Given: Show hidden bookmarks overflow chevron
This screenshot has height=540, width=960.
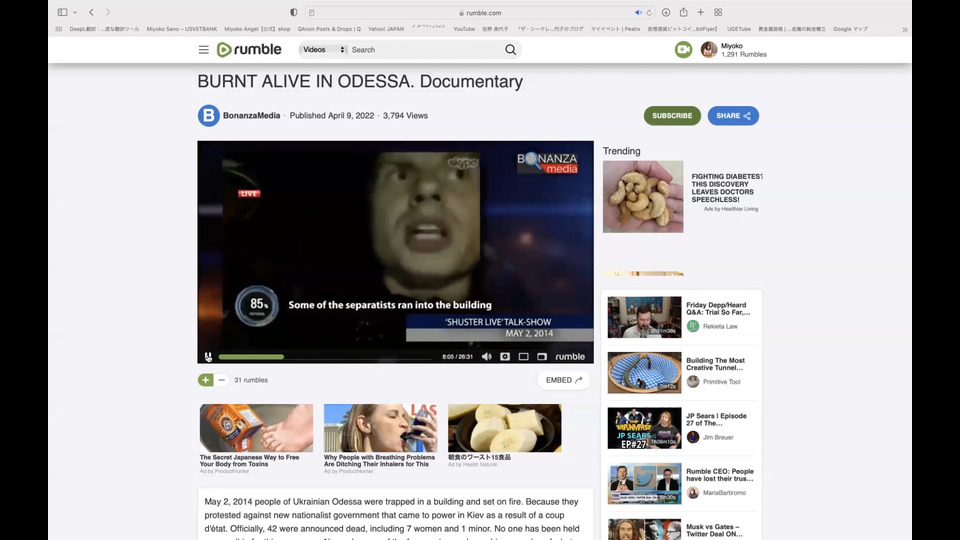Looking at the screenshot, I should (x=904, y=29).
